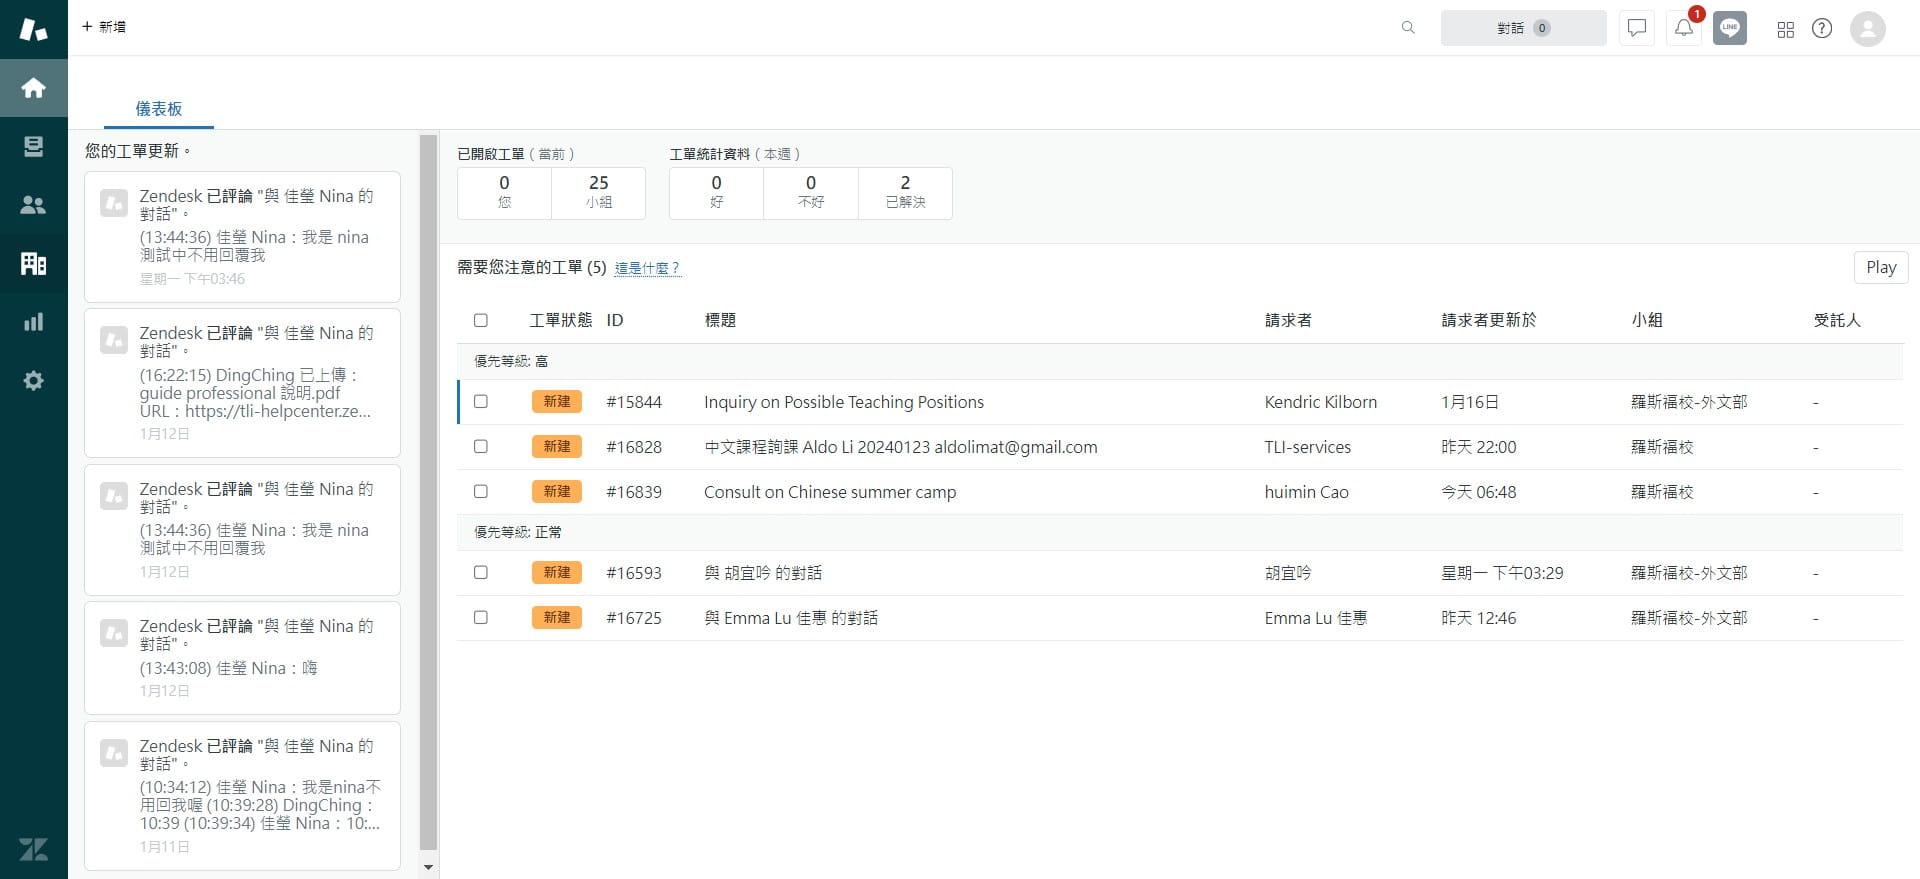Toggle the select-all tickets header checkbox
The image size is (1920, 879).
coord(481,320)
